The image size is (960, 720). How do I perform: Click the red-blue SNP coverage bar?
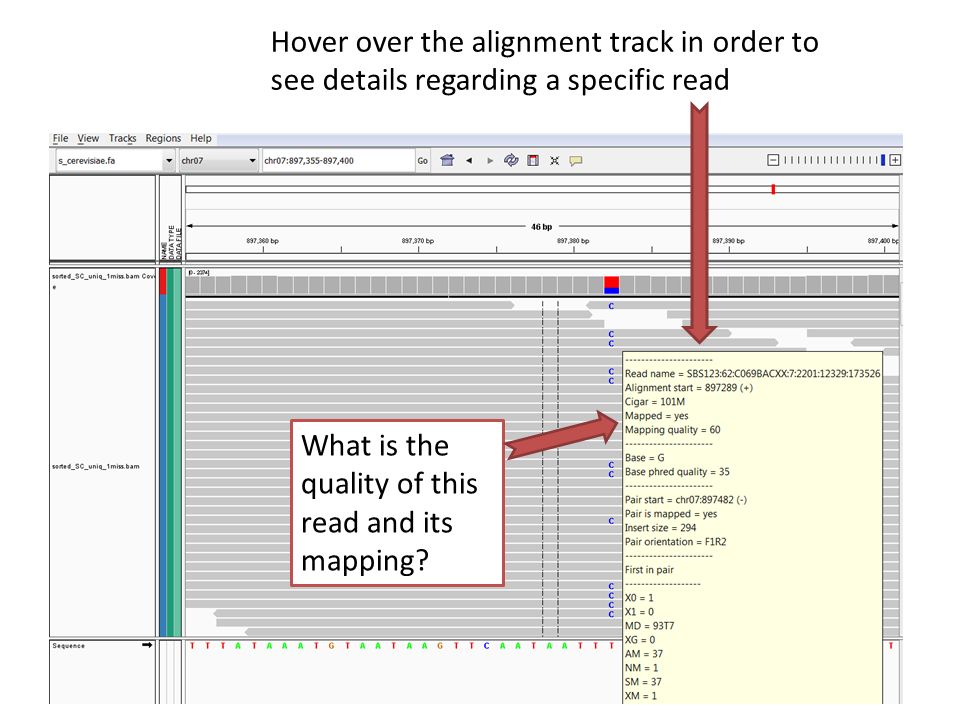tap(612, 285)
